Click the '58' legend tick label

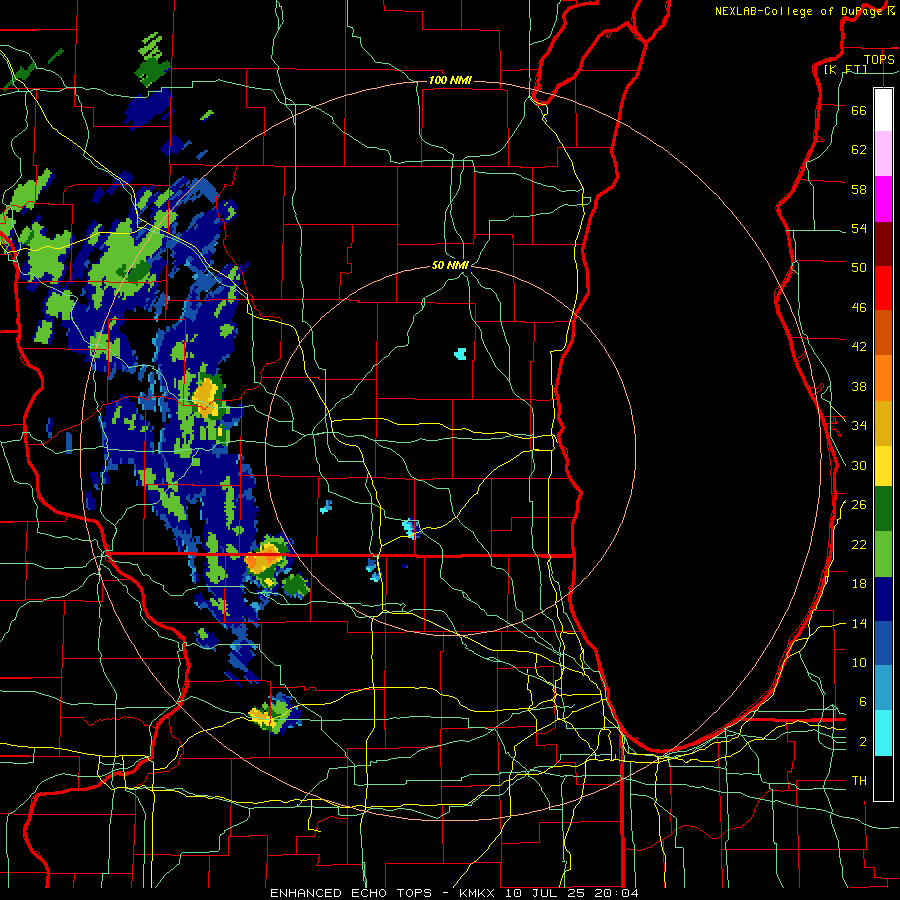click(x=859, y=189)
